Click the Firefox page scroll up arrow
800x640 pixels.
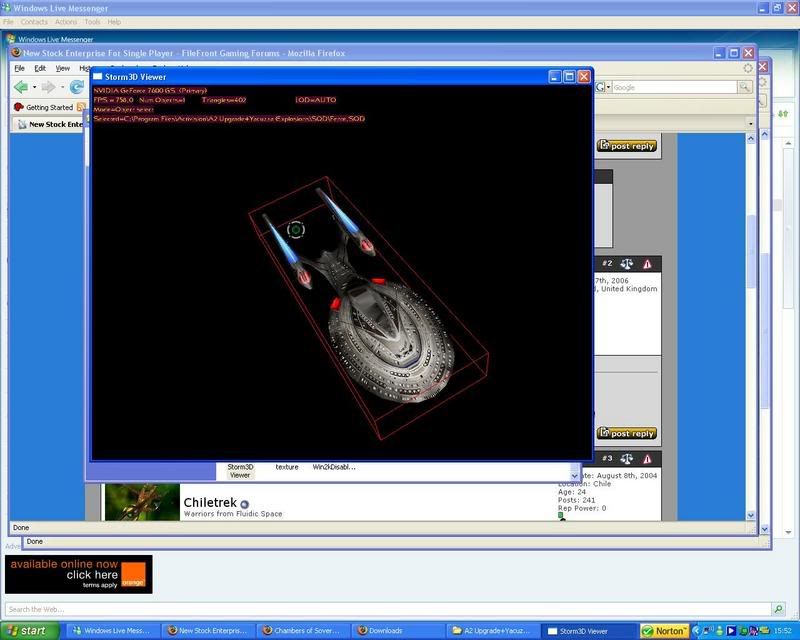coord(751,138)
